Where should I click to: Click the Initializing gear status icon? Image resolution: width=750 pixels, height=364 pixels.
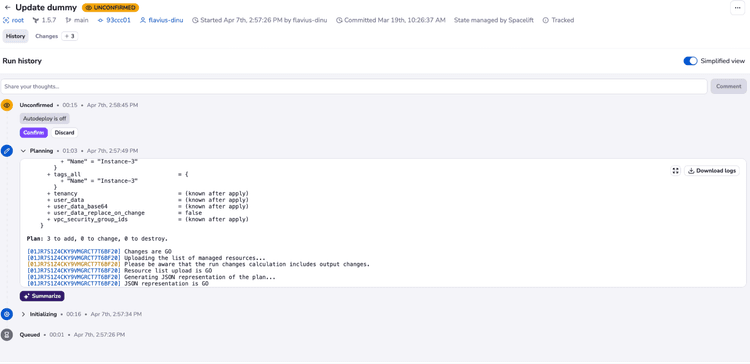tap(7, 314)
